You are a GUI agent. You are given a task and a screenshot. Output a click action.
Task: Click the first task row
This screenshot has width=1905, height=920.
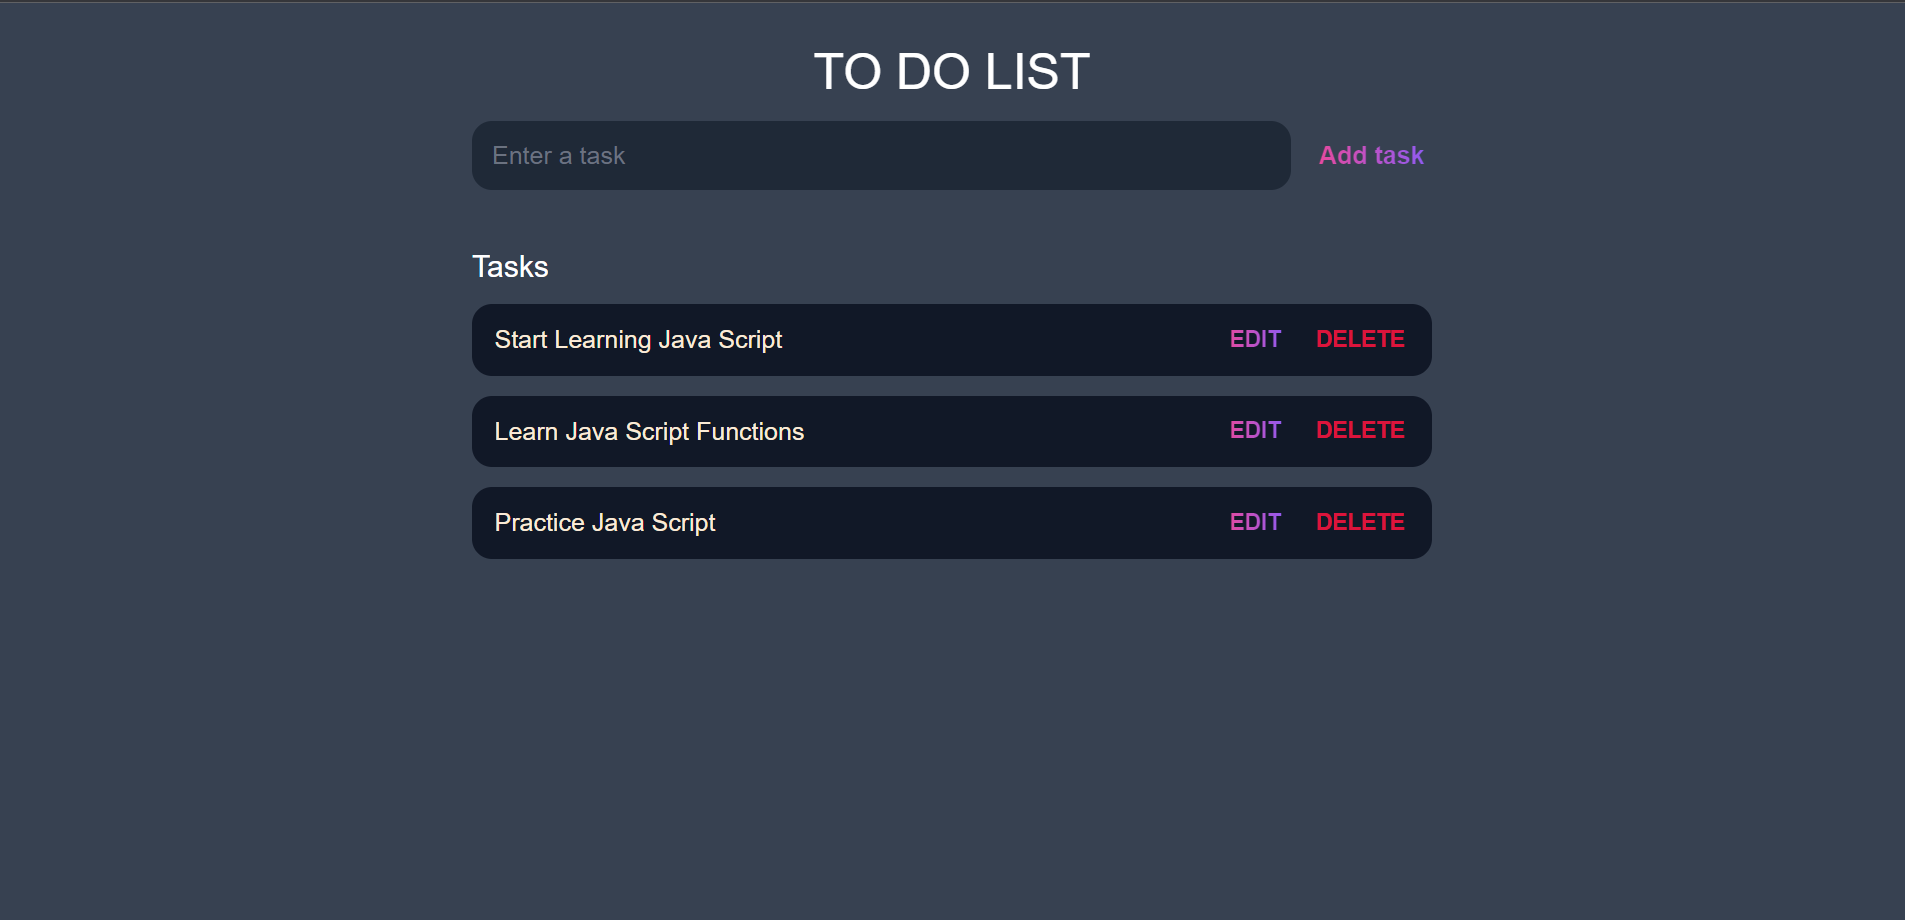click(x=950, y=339)
